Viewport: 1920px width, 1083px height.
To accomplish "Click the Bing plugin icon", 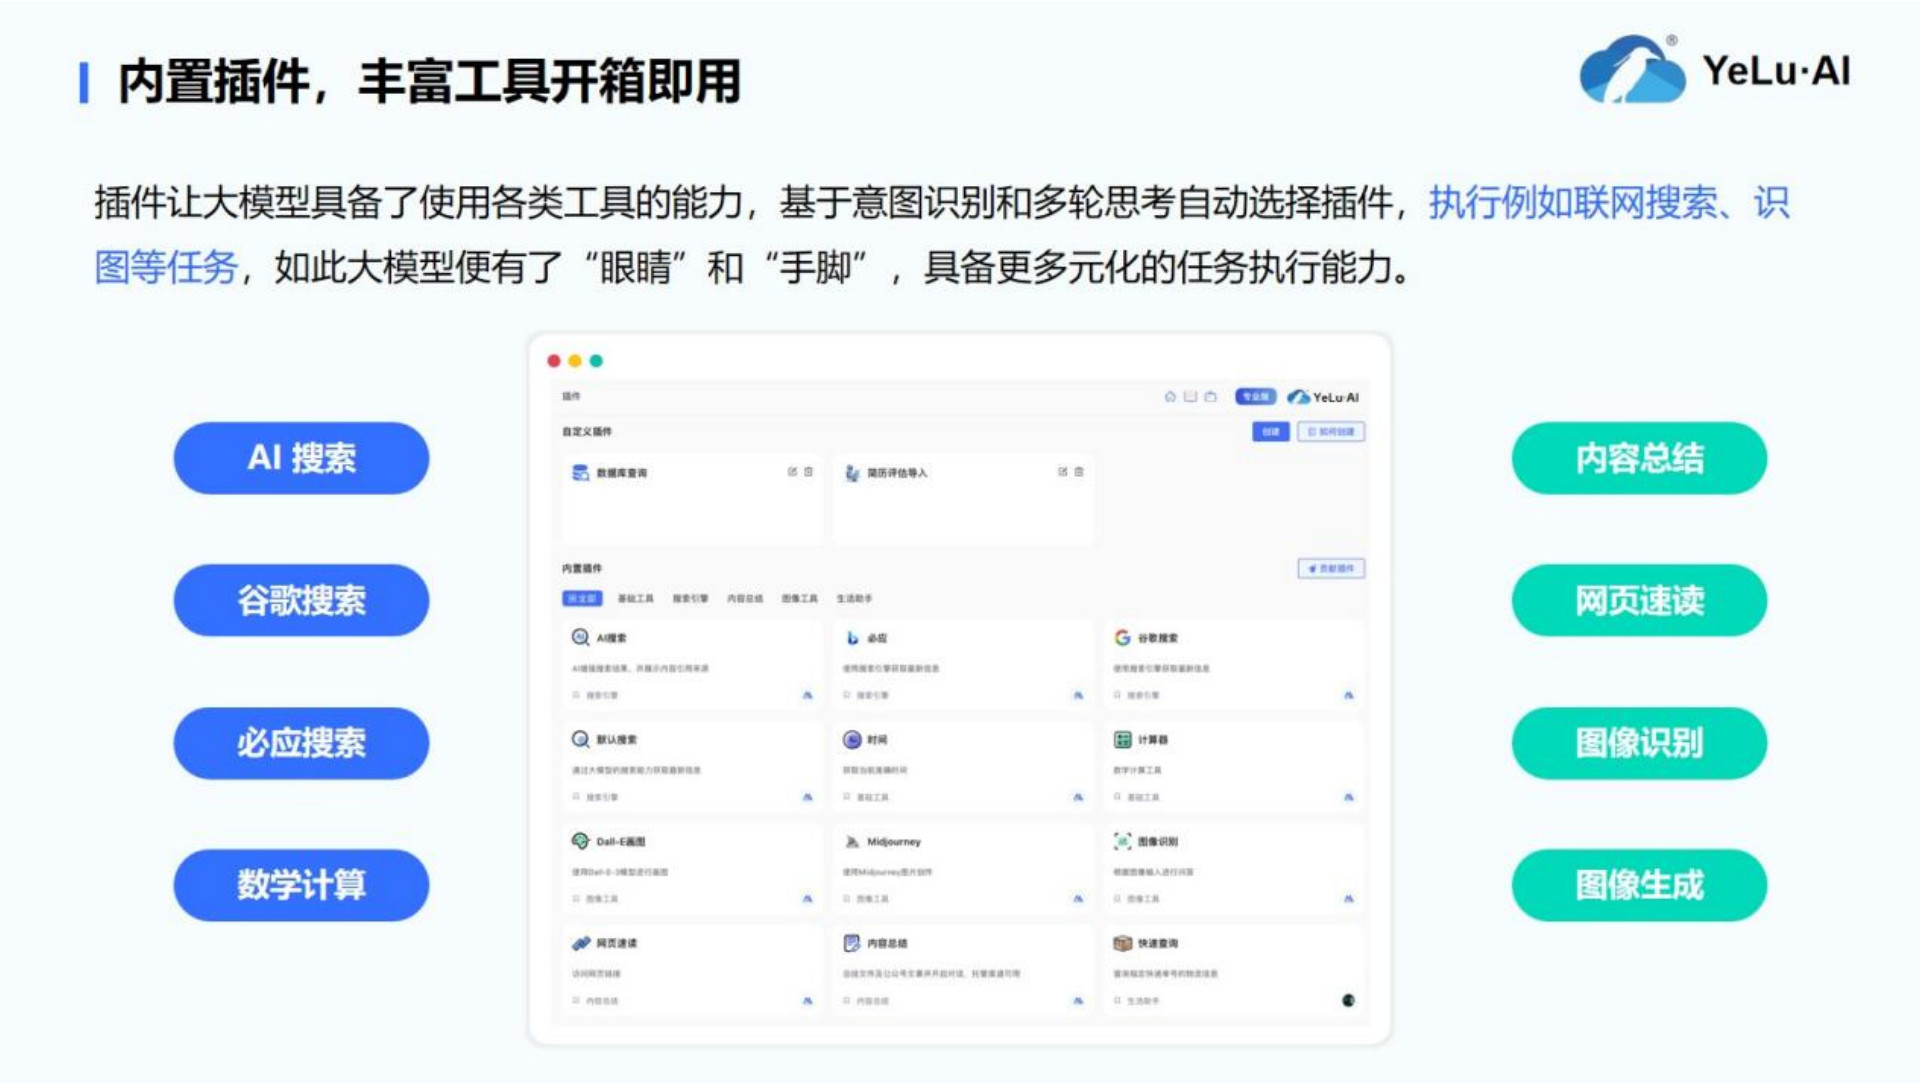I will tap(852, 638).
